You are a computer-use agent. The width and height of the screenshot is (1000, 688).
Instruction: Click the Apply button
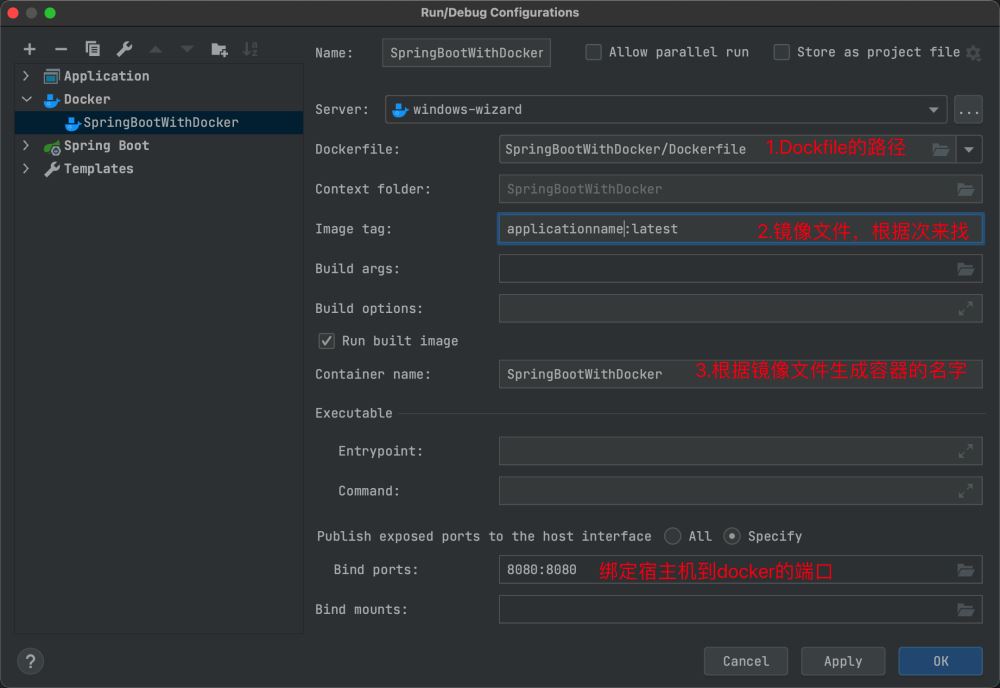pos(842,661)
